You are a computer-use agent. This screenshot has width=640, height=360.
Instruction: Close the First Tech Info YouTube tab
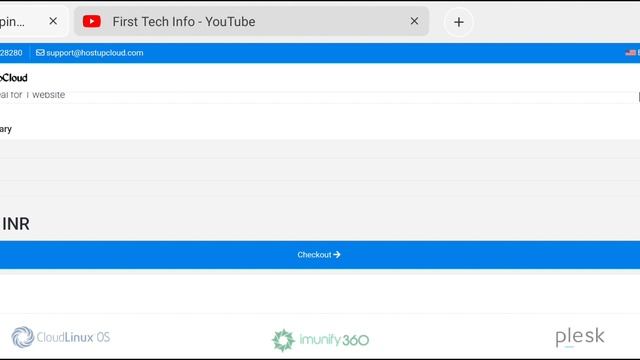coord(414,21)
